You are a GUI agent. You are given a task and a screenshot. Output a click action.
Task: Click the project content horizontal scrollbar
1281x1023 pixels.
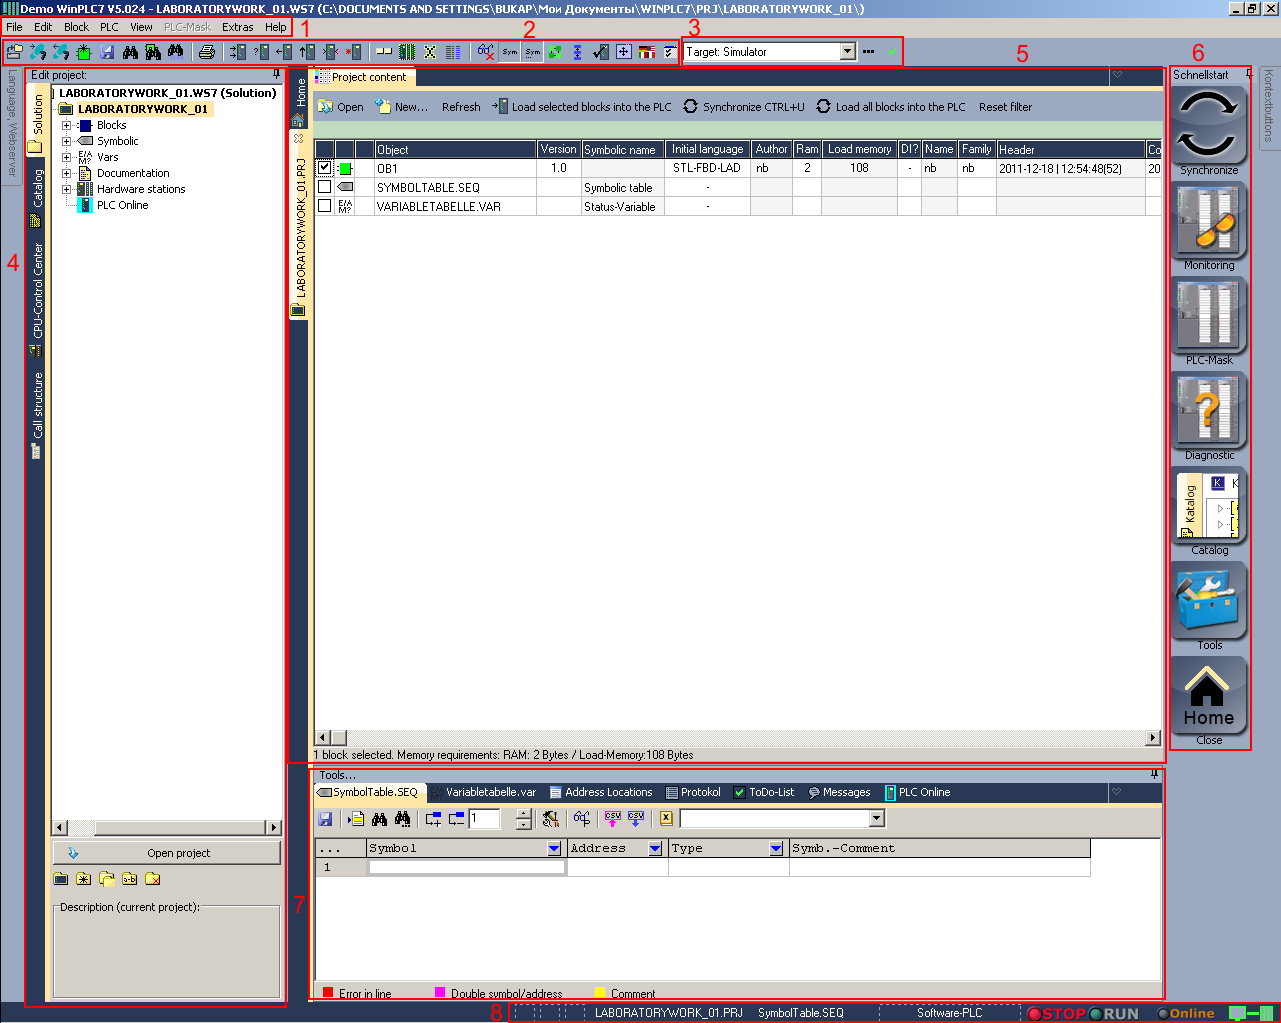[x=740, y=738]
